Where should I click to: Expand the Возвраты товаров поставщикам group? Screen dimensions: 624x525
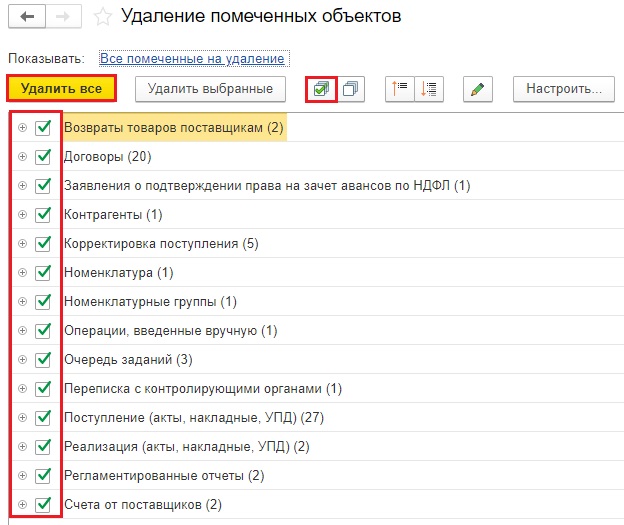point(22,128)
